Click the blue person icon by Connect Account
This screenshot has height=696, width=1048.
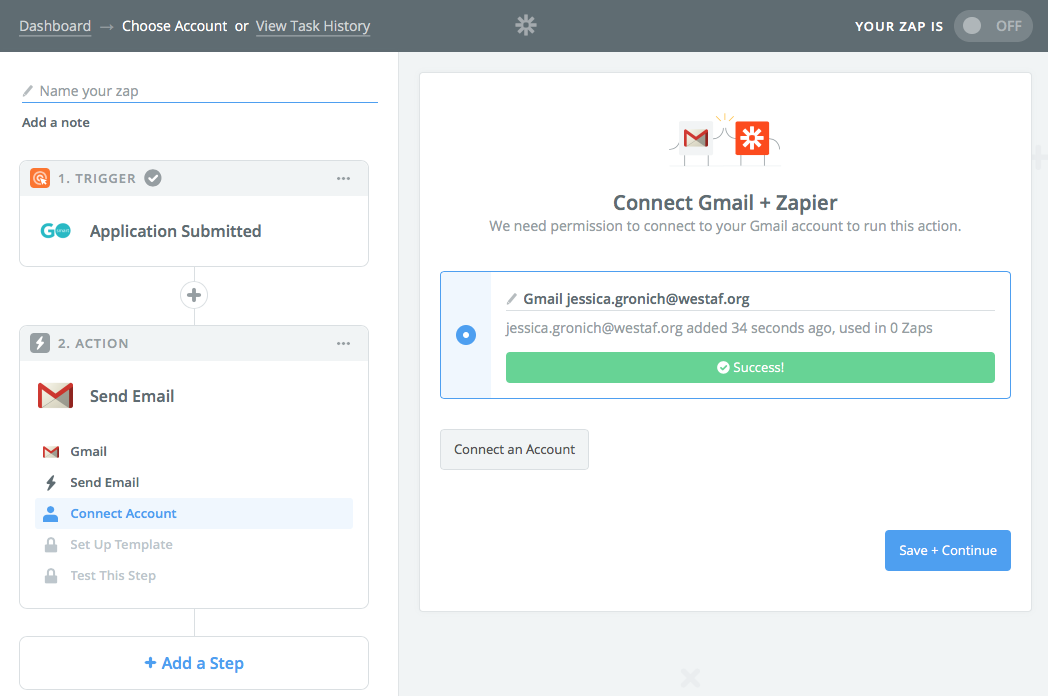coord(51,513)
